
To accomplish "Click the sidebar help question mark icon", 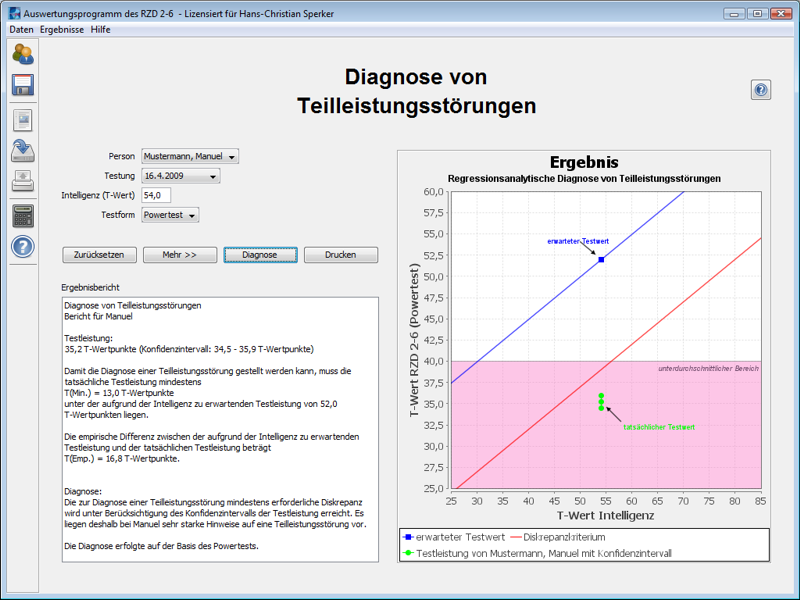I will point(22,247).
